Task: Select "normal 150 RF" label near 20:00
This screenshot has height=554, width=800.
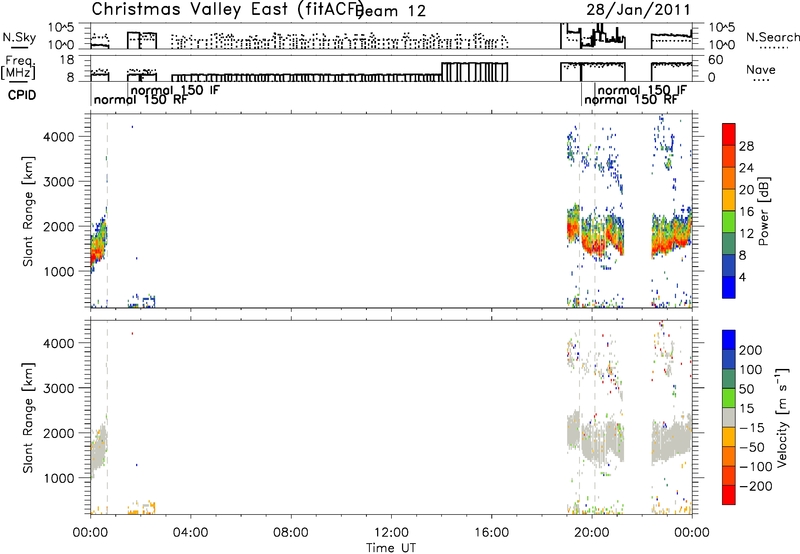Action: point(631,99)
